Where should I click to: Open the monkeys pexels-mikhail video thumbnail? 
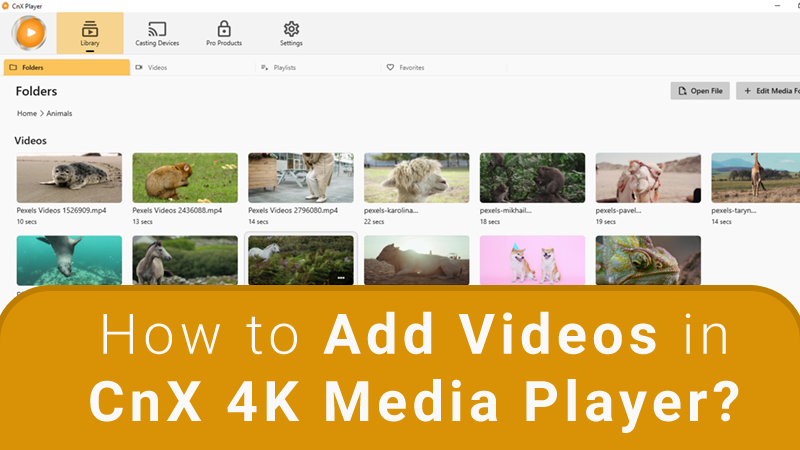point(533,178)
